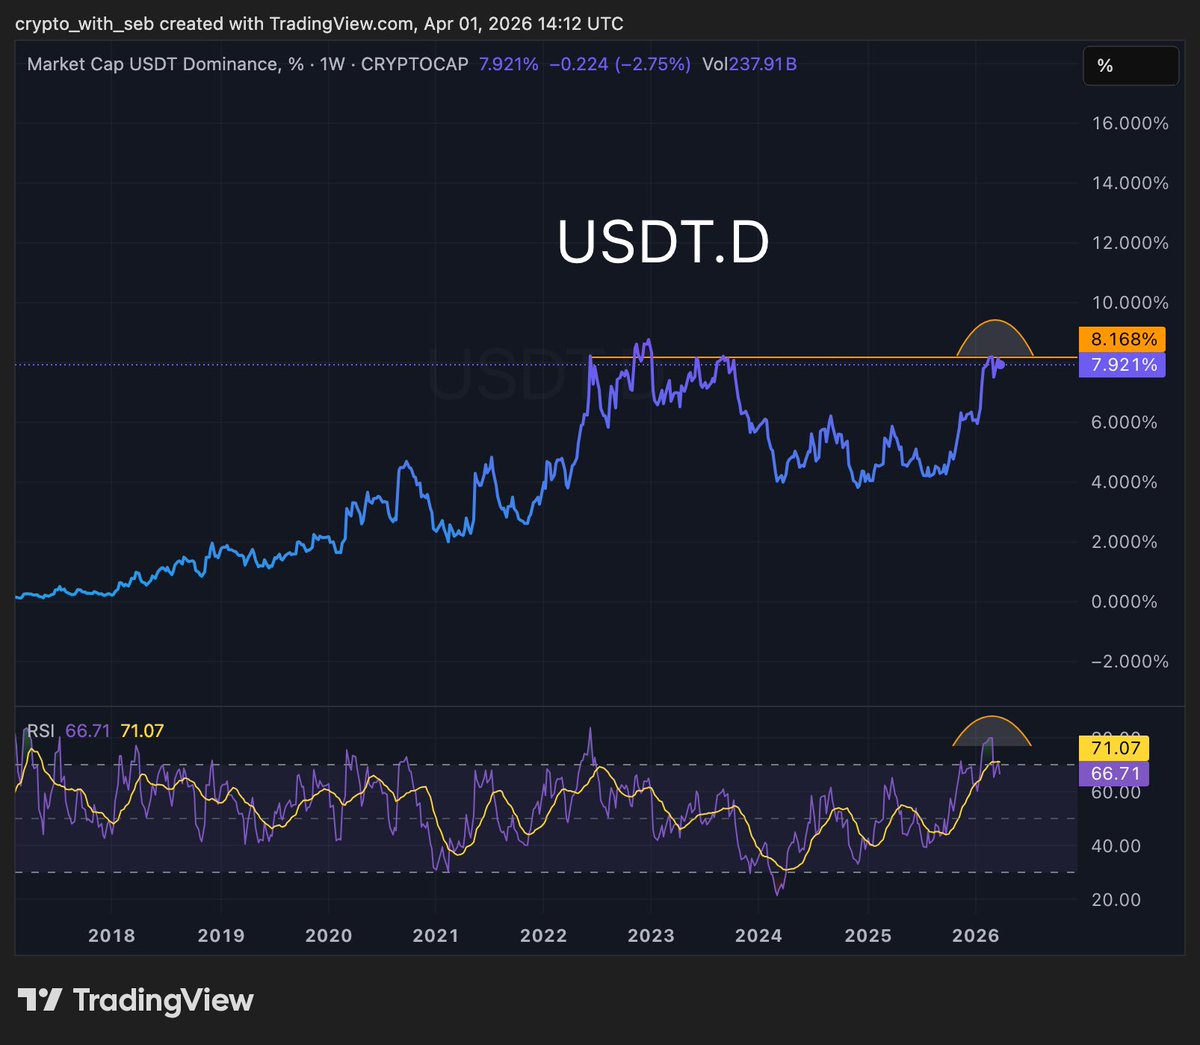
Task: Open the percentage scale mode button
Action: click(x=1130, y=64)
